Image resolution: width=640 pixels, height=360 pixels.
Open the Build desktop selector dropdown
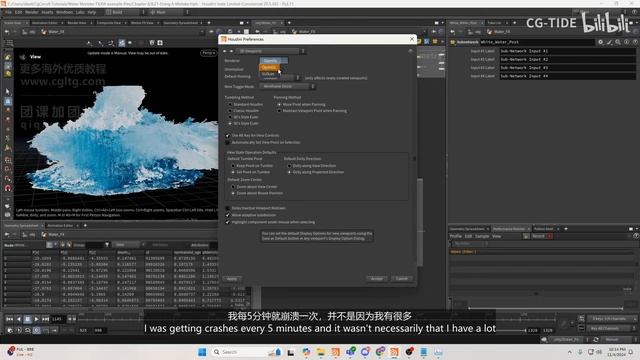(125, 12)
